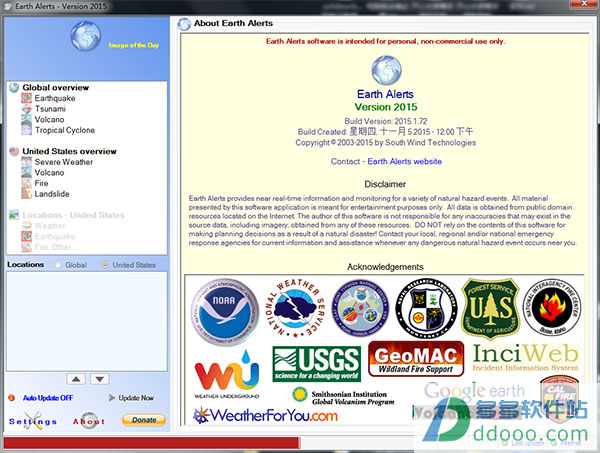Move location down with the down arrow
This screenshot has width=600, height=453.
(x=100, y=379)
